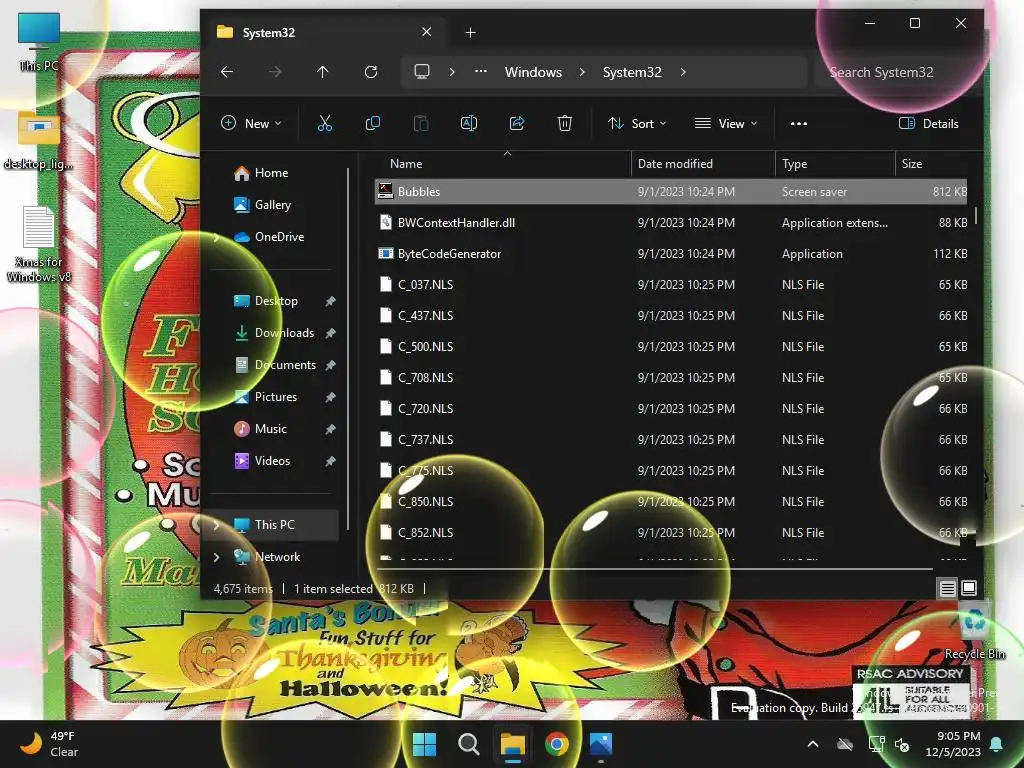Switch to details list view icon
The width and height of the screenshot is (1024, 768).
point(947,588)
